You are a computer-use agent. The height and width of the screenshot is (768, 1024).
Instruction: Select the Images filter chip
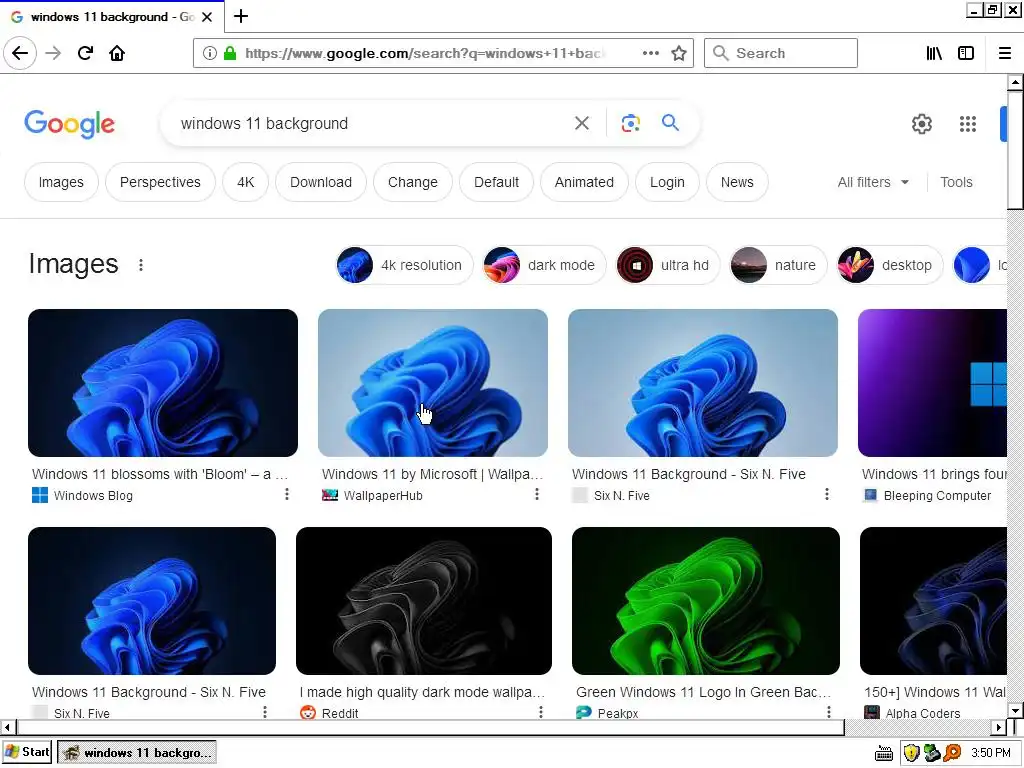point(61,182)
